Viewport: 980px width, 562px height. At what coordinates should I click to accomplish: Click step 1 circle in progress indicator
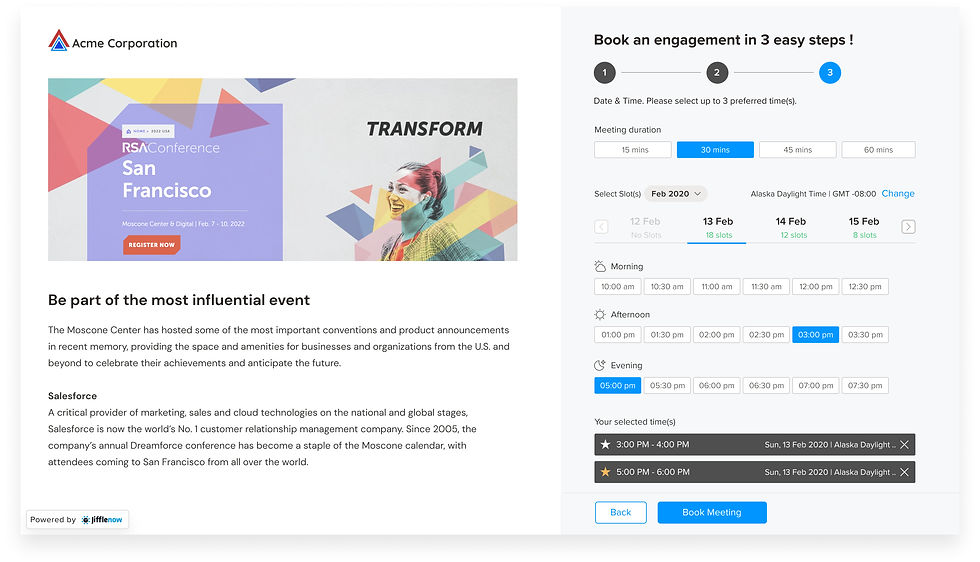click(604, 73)
